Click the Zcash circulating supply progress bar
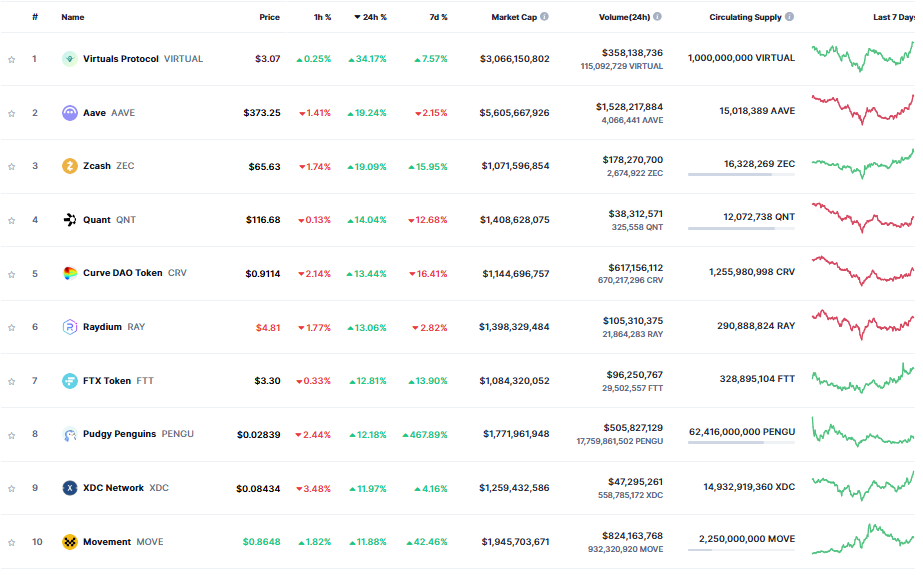Screen dimensions: 923x575 point(741,175)
